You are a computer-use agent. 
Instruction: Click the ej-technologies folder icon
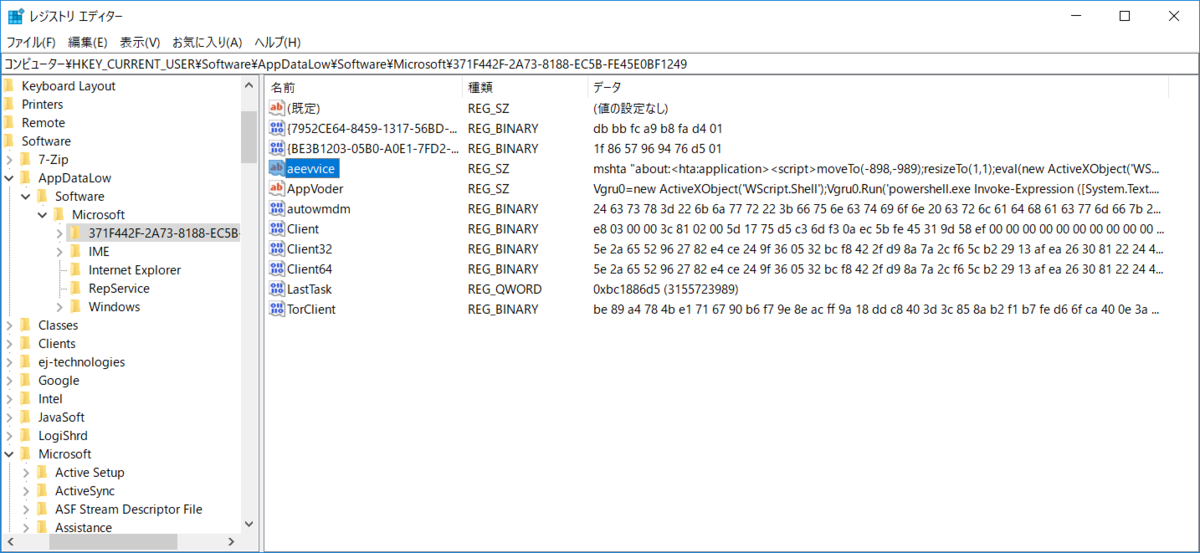(27, 362)
